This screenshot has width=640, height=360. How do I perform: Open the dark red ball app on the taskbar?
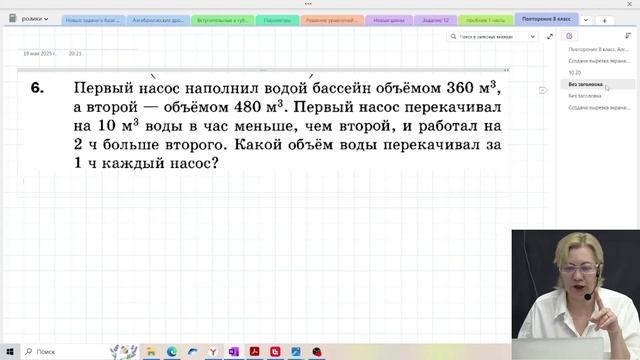(x=317, y=351)
